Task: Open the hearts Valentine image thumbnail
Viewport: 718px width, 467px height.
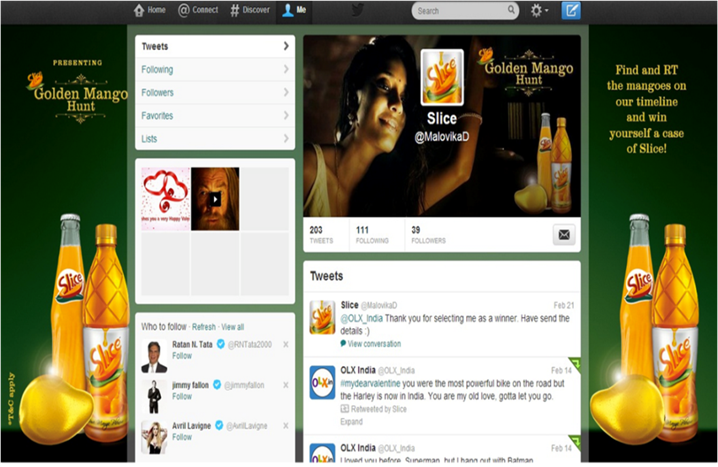Action: pos(165,199)
